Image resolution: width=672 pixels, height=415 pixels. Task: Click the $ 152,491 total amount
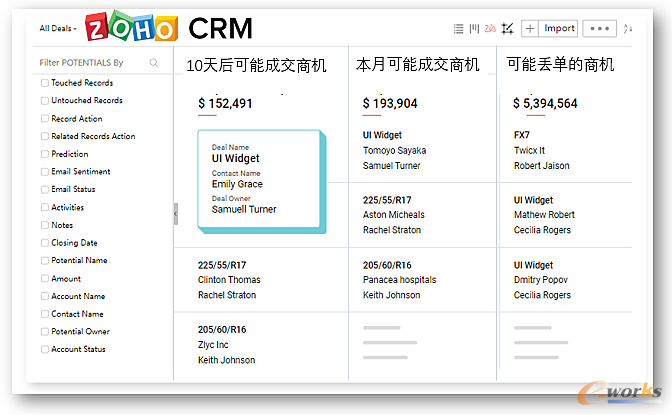(x=225, y=103)
